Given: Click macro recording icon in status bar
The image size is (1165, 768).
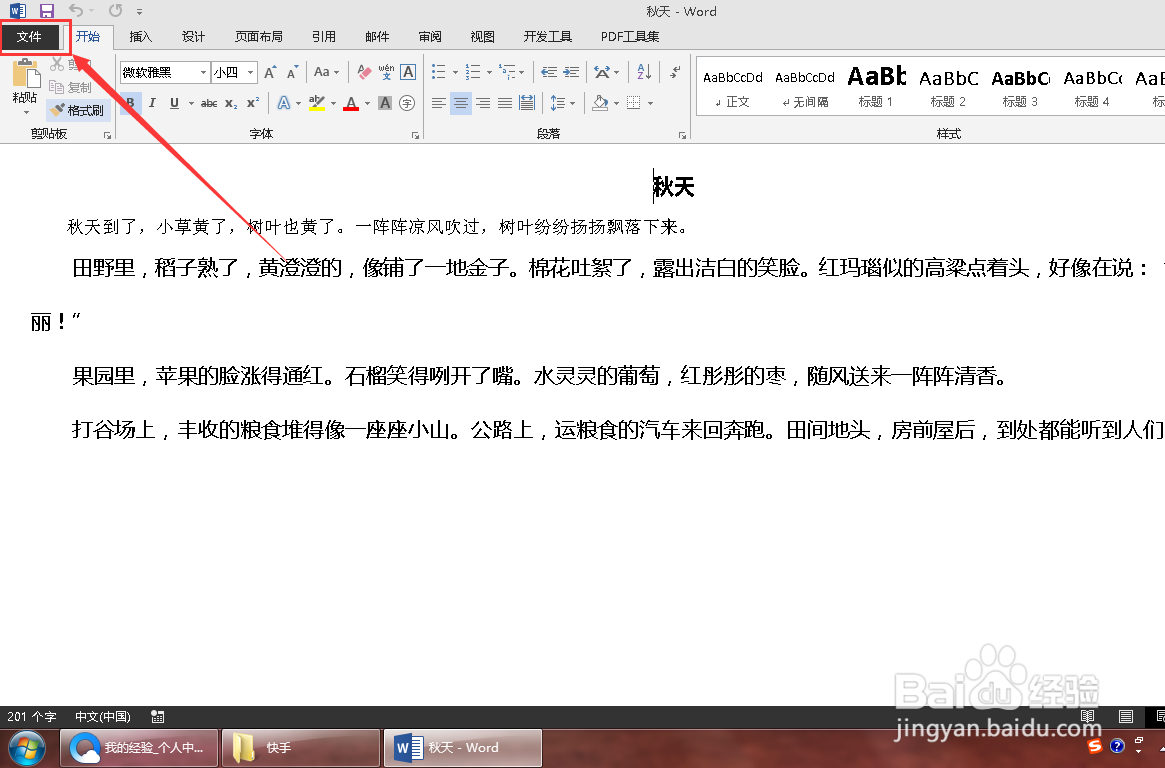Looking at the screenshot, I should coord(158,717).
